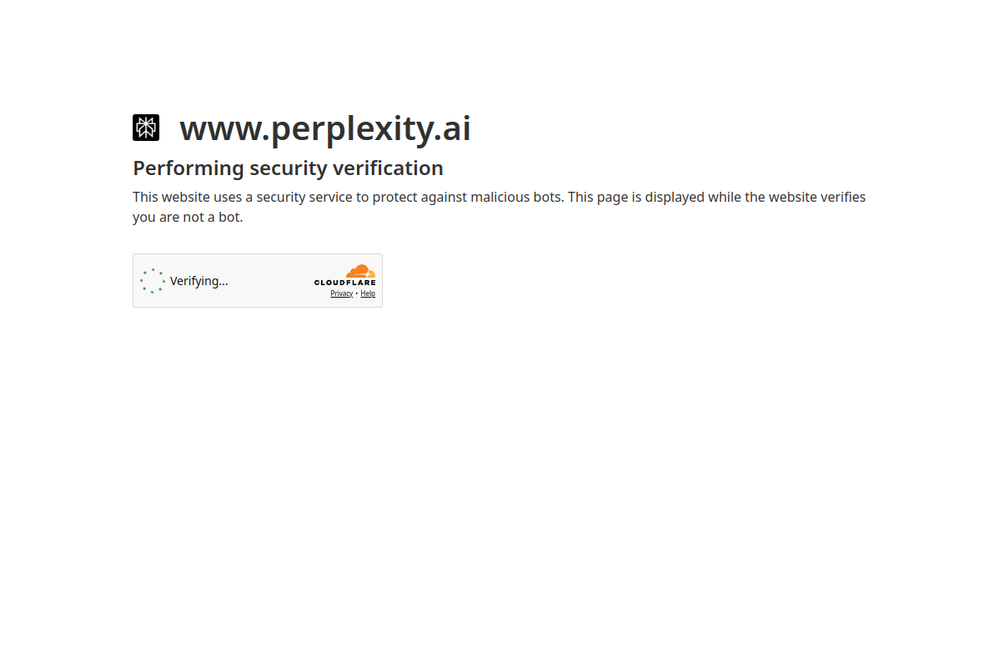The width and height of the screenshot is (1000, 667).
Task: Click the orange Cloudflare cloud logo
Action: [x=360, y=271]
